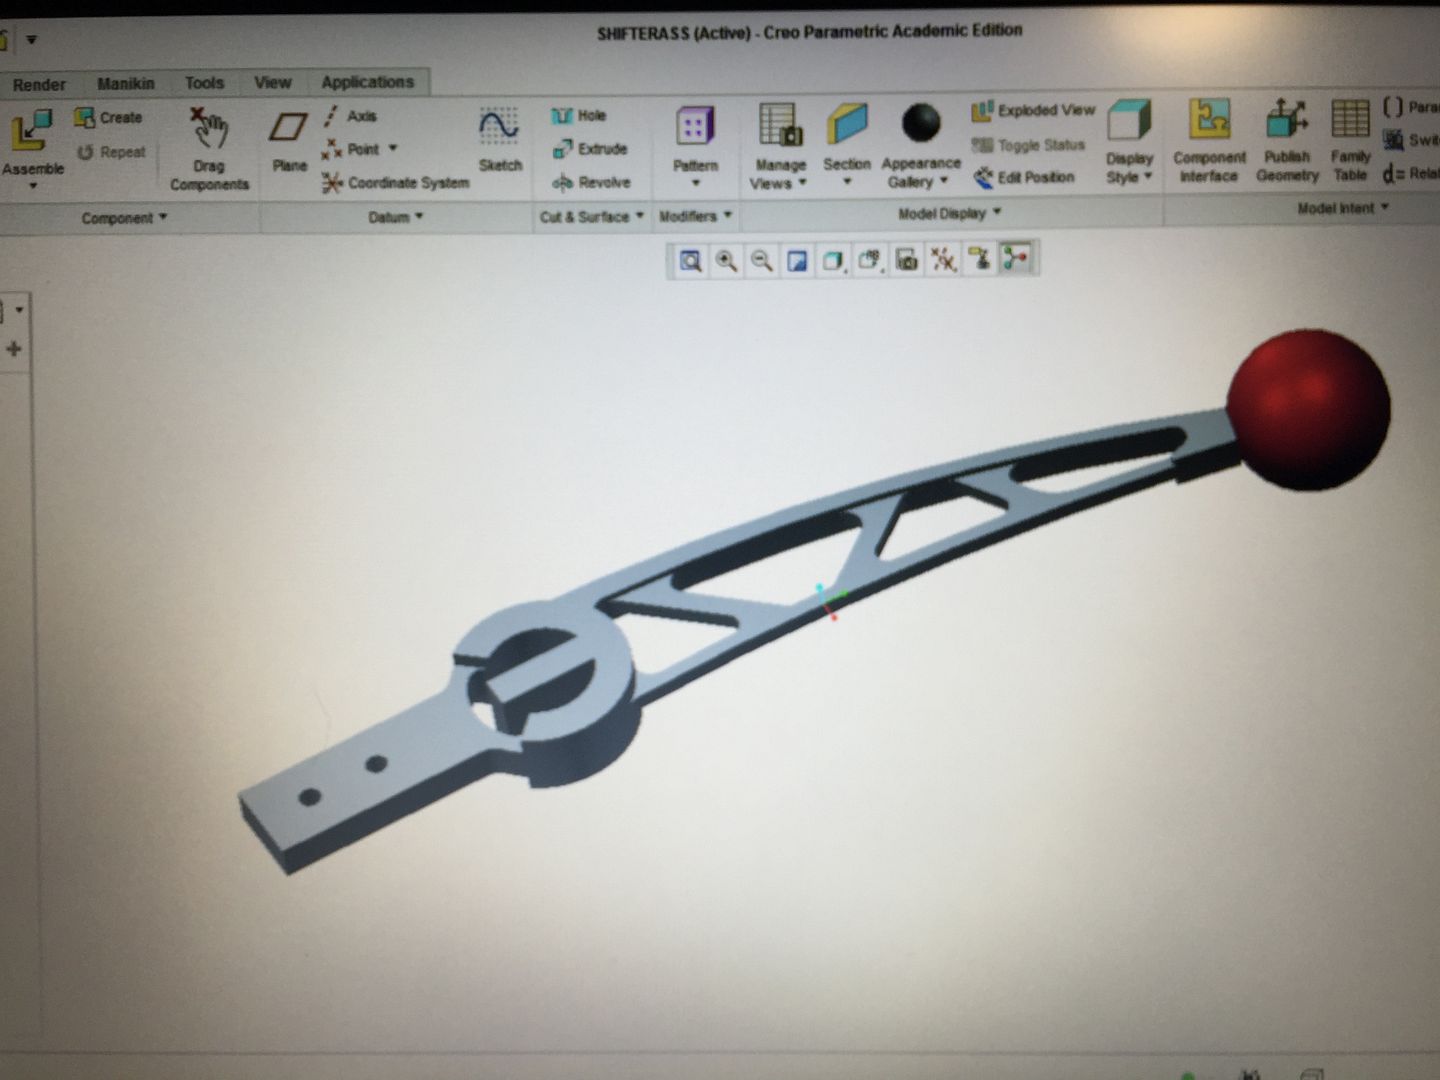This screenshot has height=1080, width=1440.
Task: Open the display style cube in graphics toolbar
Action: [x=833, y=261]
